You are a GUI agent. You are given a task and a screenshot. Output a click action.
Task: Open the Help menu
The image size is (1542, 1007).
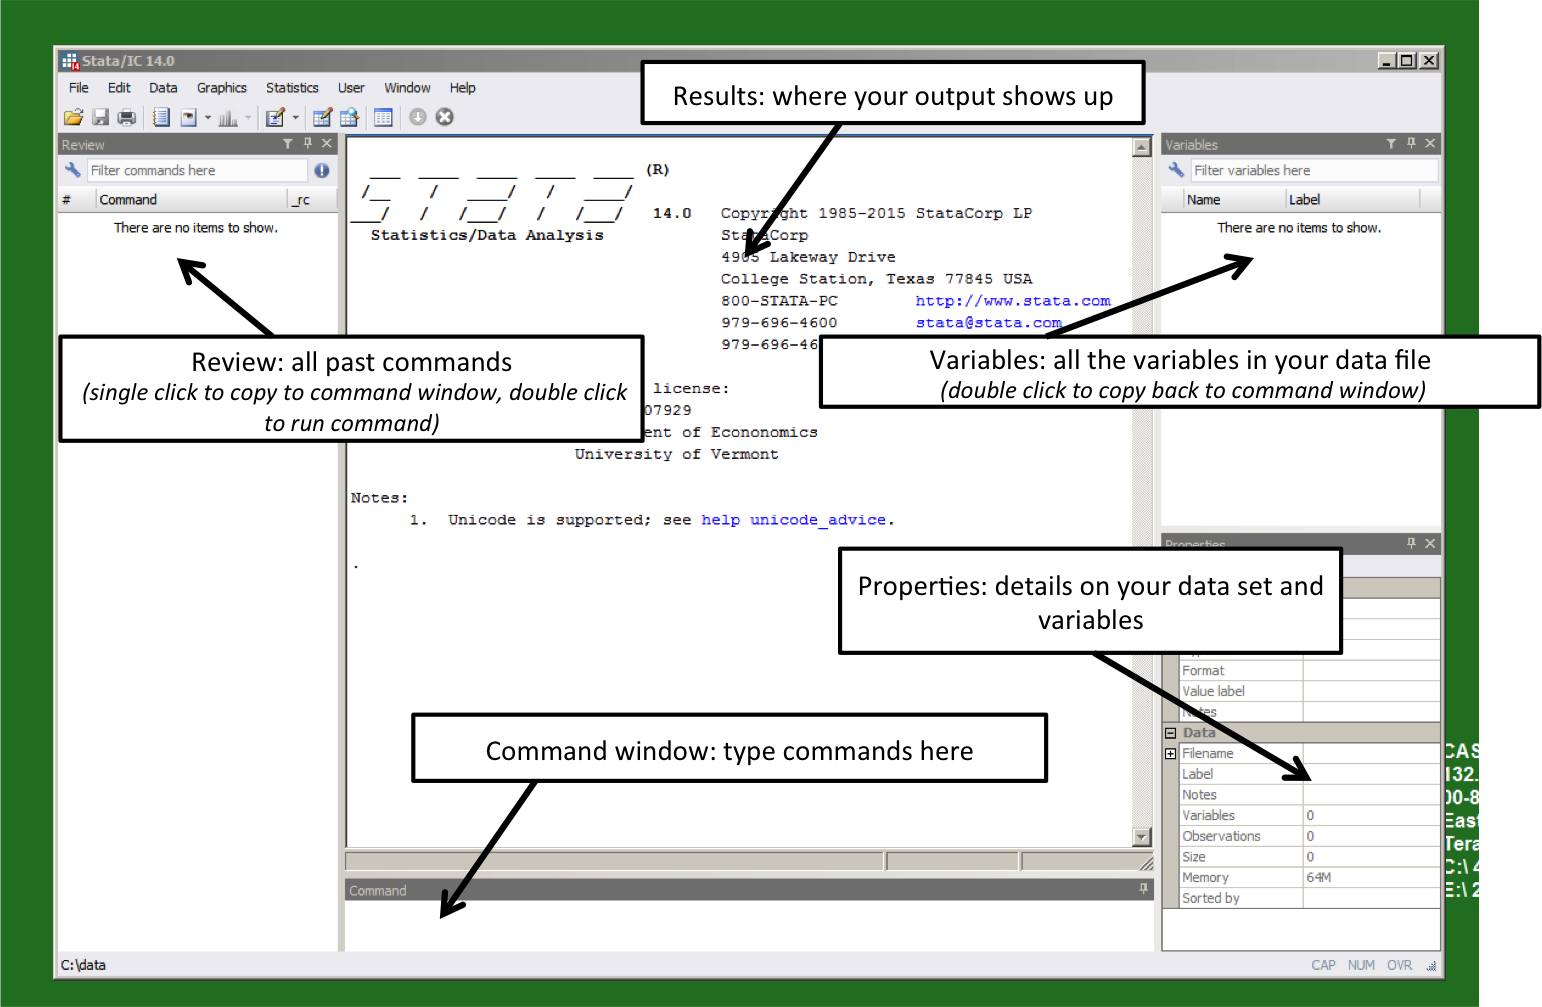[462, 88]
